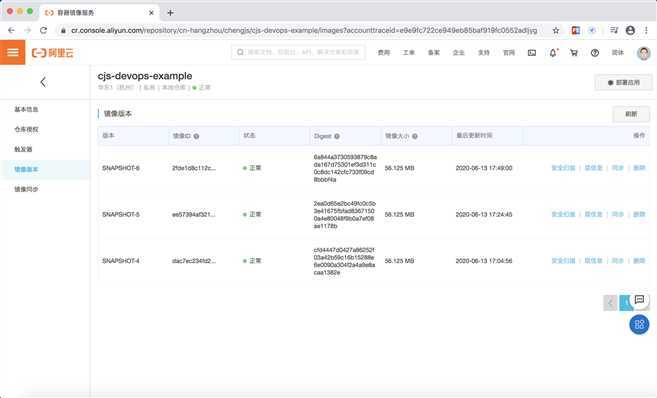Open the user avatar menu
The image size is (657, 398).
[x=644, y=53]
